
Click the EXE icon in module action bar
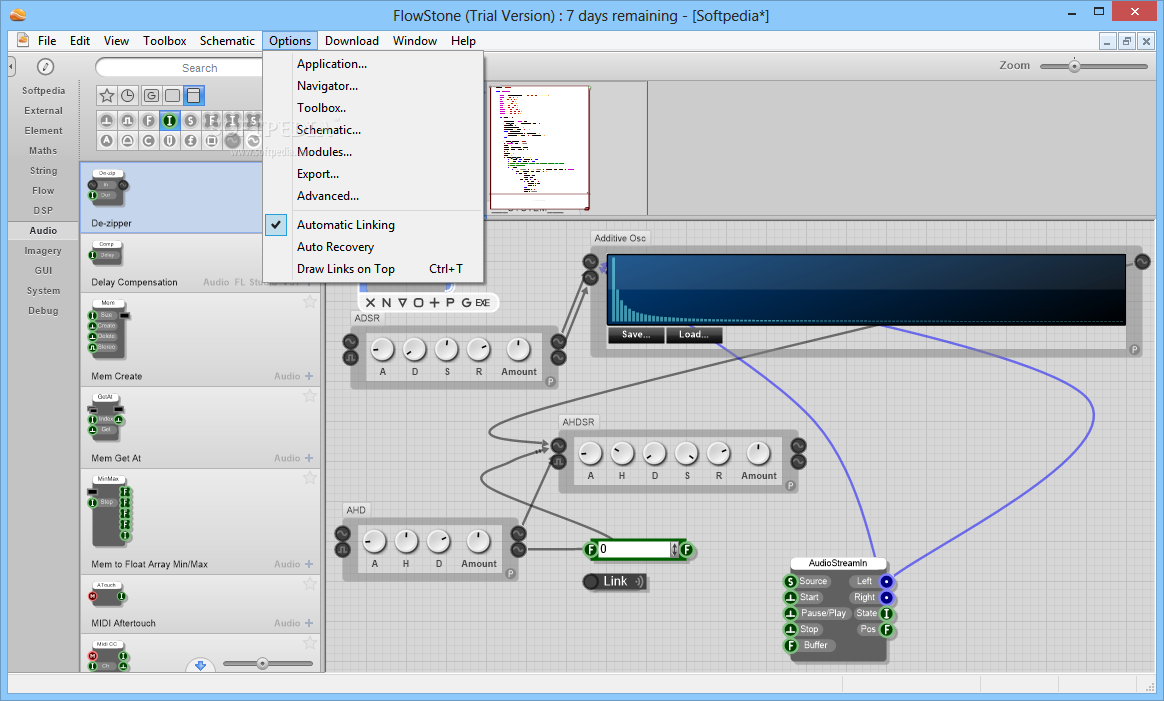[x=483, y=303]
